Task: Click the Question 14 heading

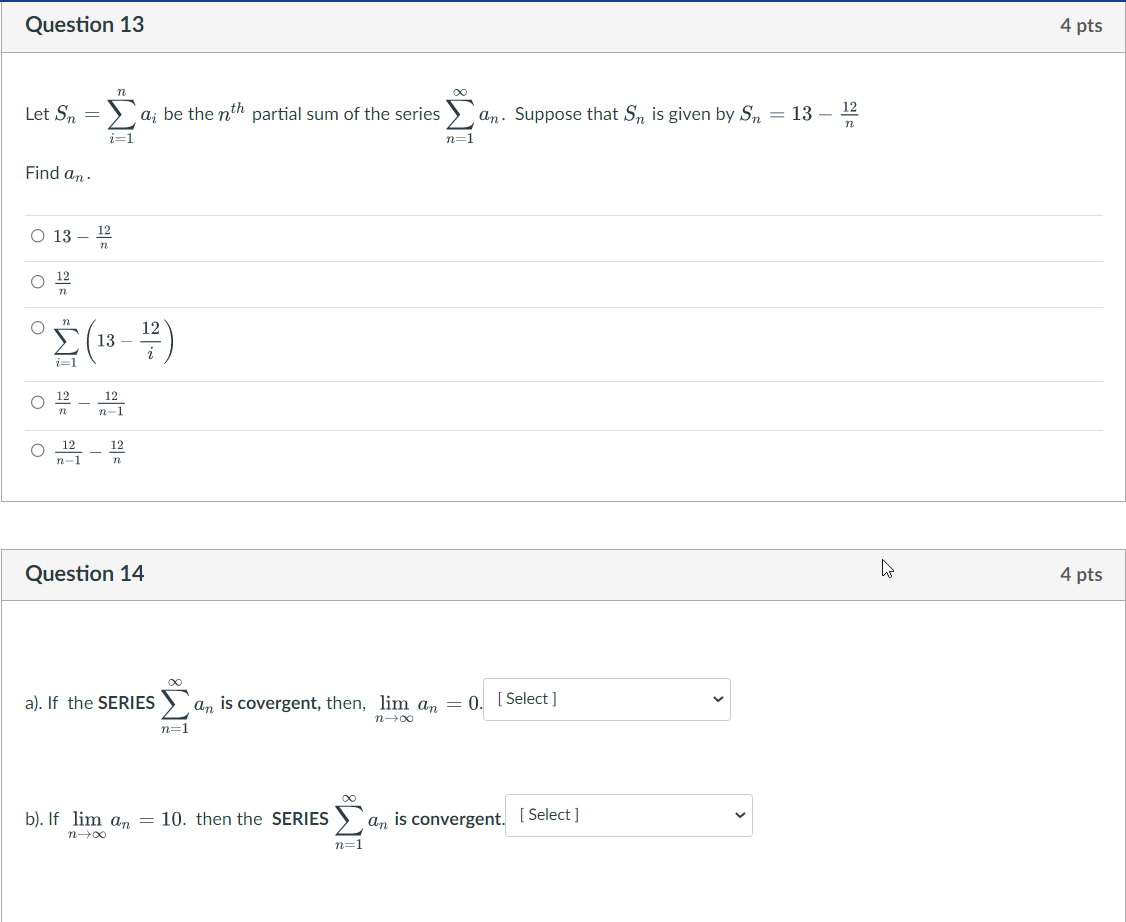Action: click(x=84, y=574)
